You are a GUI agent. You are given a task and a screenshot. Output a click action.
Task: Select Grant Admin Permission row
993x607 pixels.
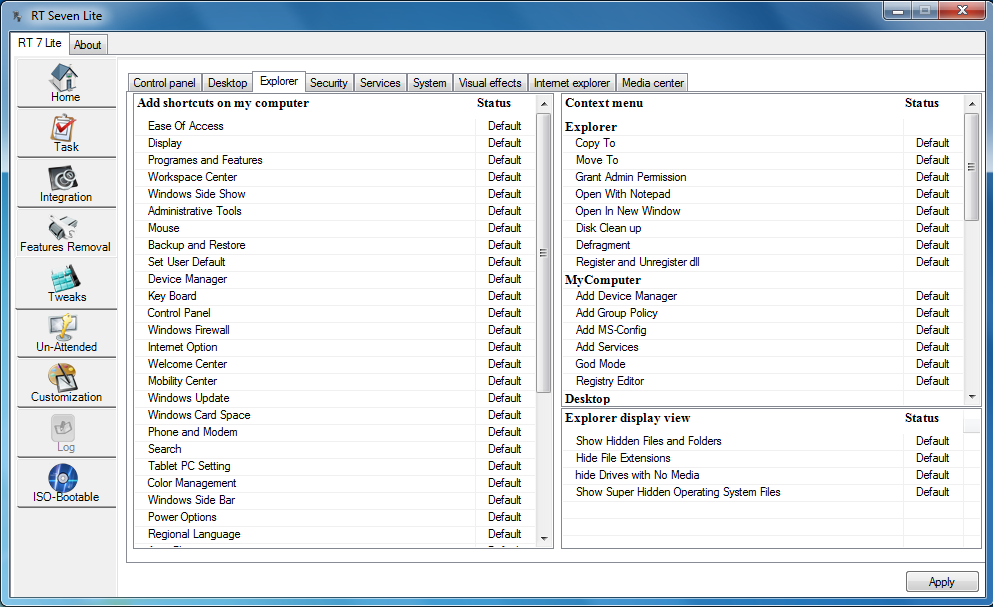coord(763,177)
